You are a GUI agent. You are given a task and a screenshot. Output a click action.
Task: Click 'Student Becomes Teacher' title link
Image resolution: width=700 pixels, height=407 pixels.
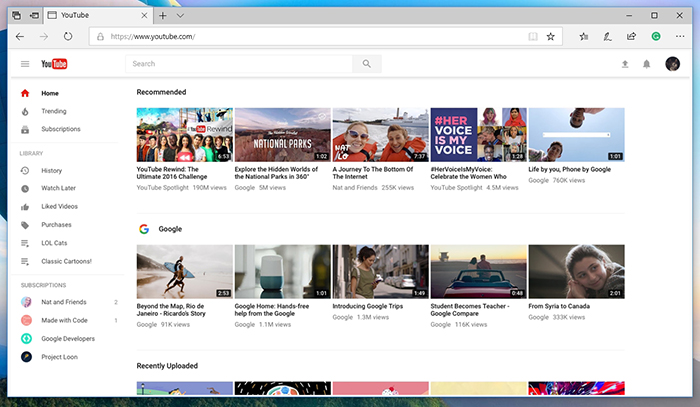pyautogui.click(x=468, y=310)
